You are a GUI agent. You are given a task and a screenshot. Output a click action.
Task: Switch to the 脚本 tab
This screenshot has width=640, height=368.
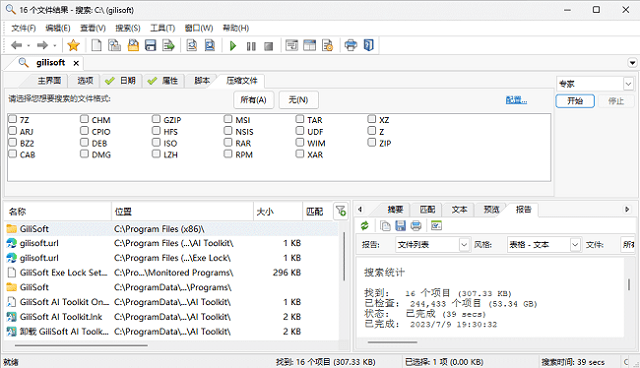click(202, 81)
